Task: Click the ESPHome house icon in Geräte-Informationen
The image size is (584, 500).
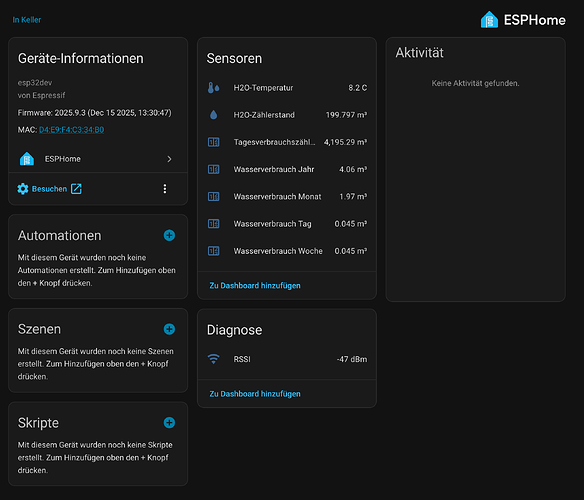Action: pyautogui.click(x=27, y=159)
